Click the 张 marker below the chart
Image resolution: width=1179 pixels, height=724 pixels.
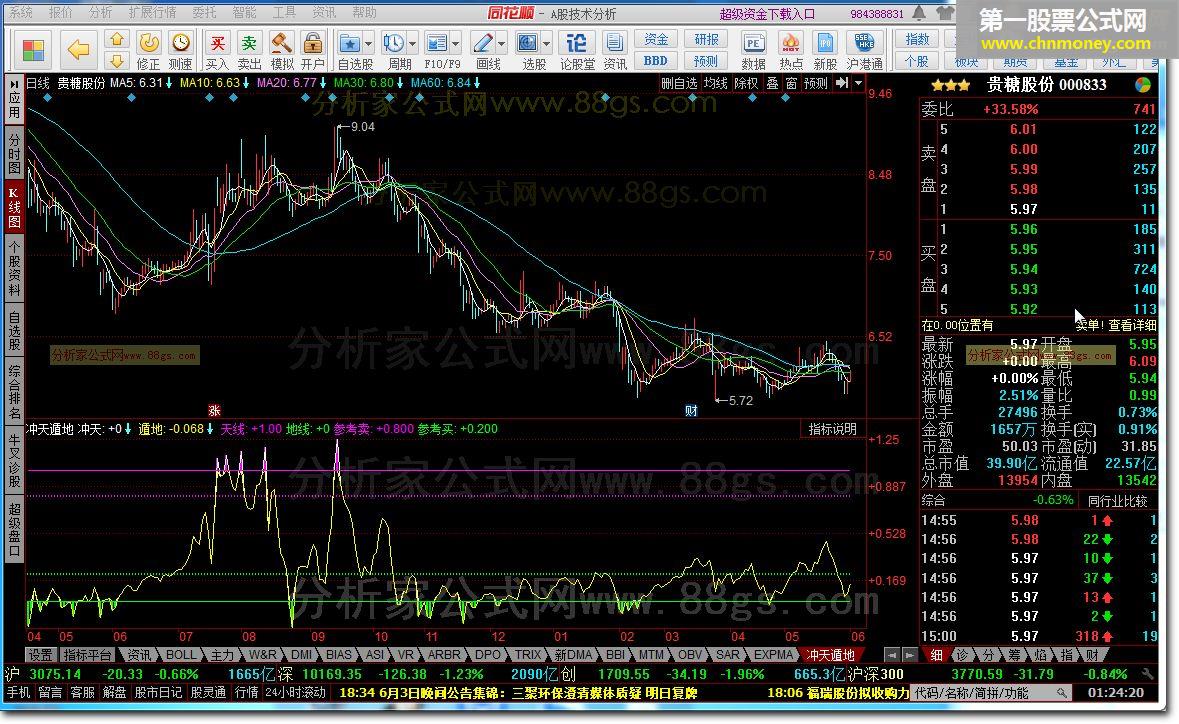point(214,410)
